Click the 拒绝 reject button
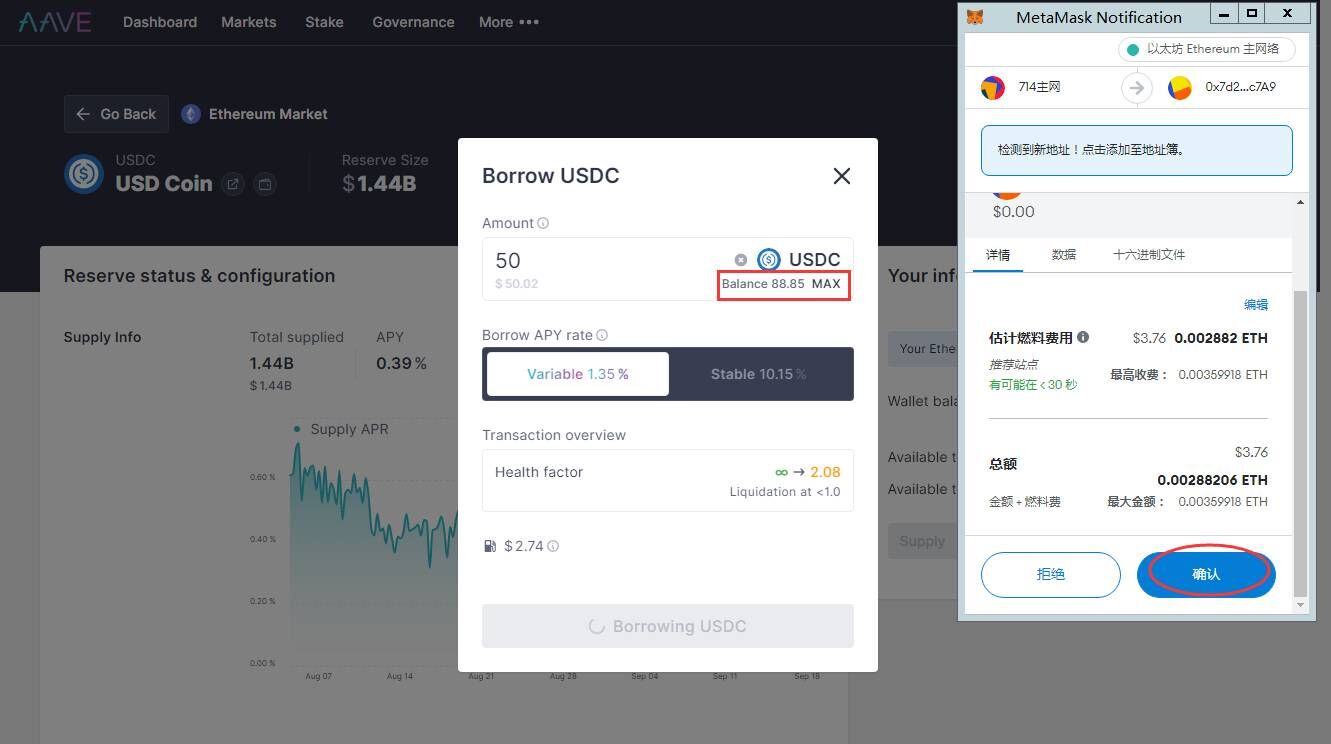Screen dimensions: 1331x744 click(1051, 574)
